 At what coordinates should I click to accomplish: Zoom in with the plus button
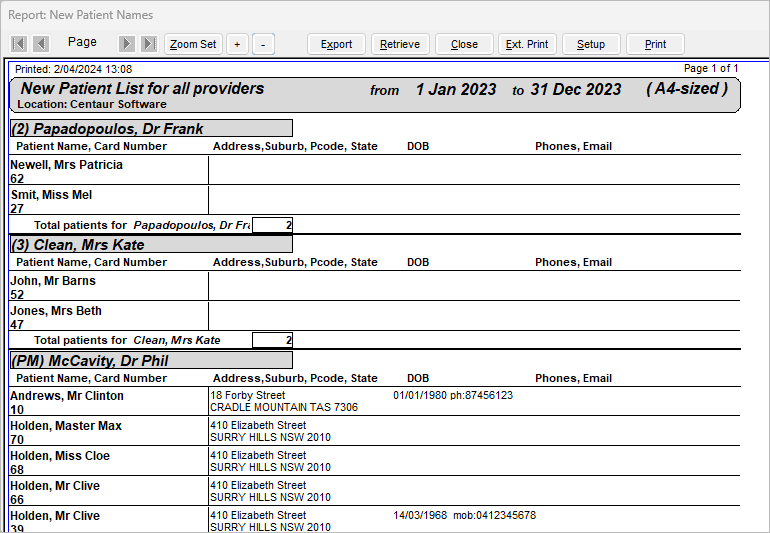point(237,44)
